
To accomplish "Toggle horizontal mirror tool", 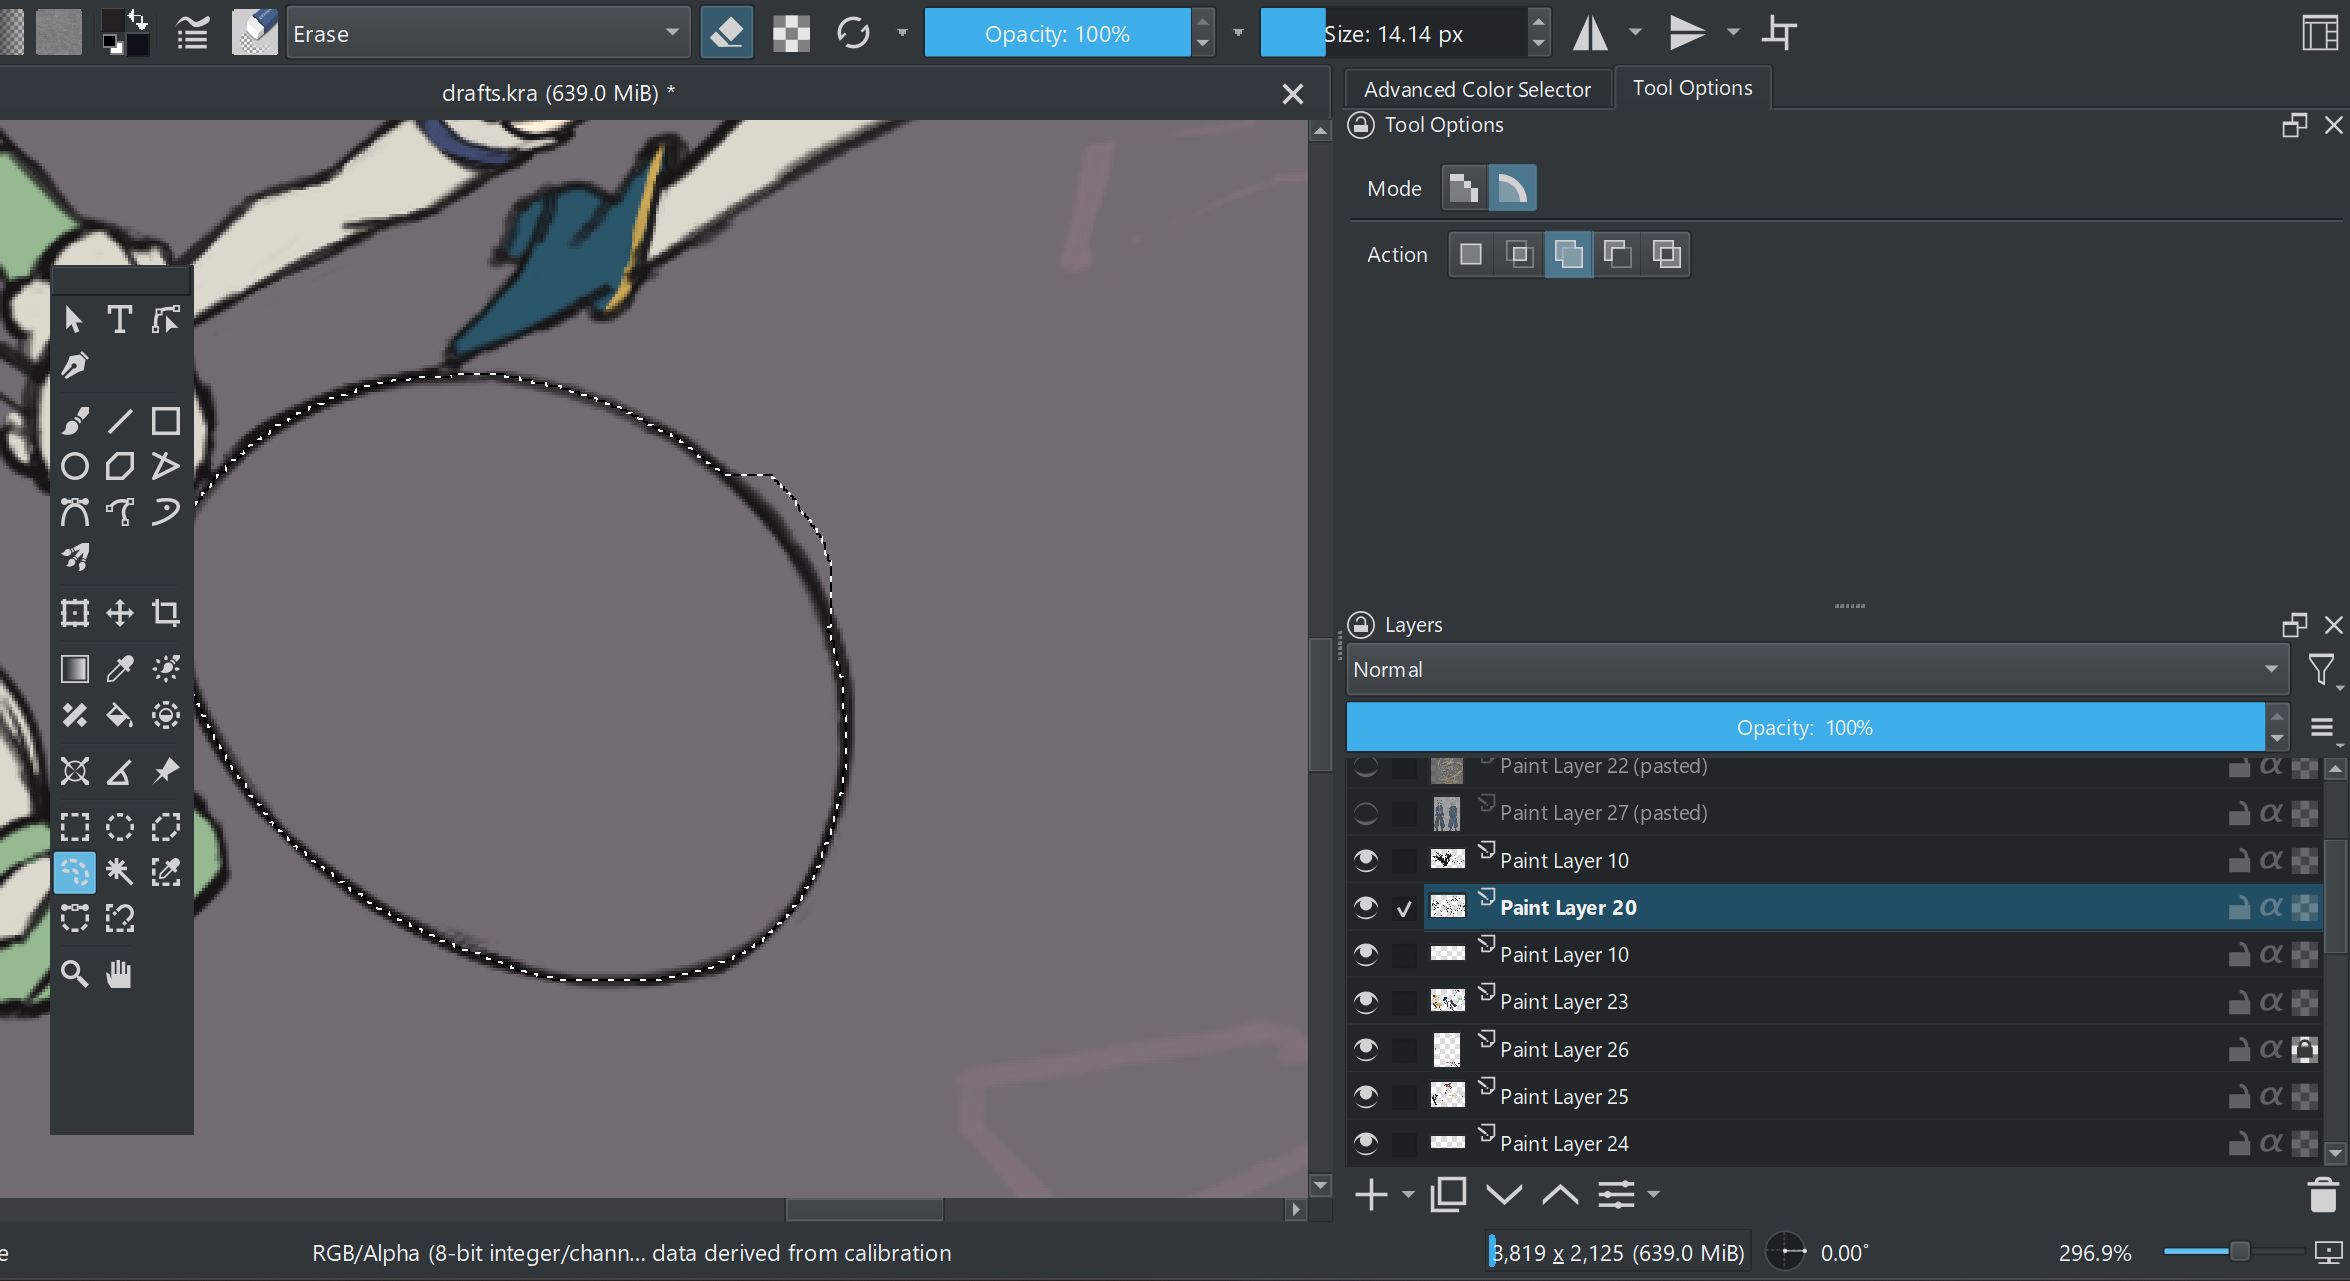I will [1591, 33].
